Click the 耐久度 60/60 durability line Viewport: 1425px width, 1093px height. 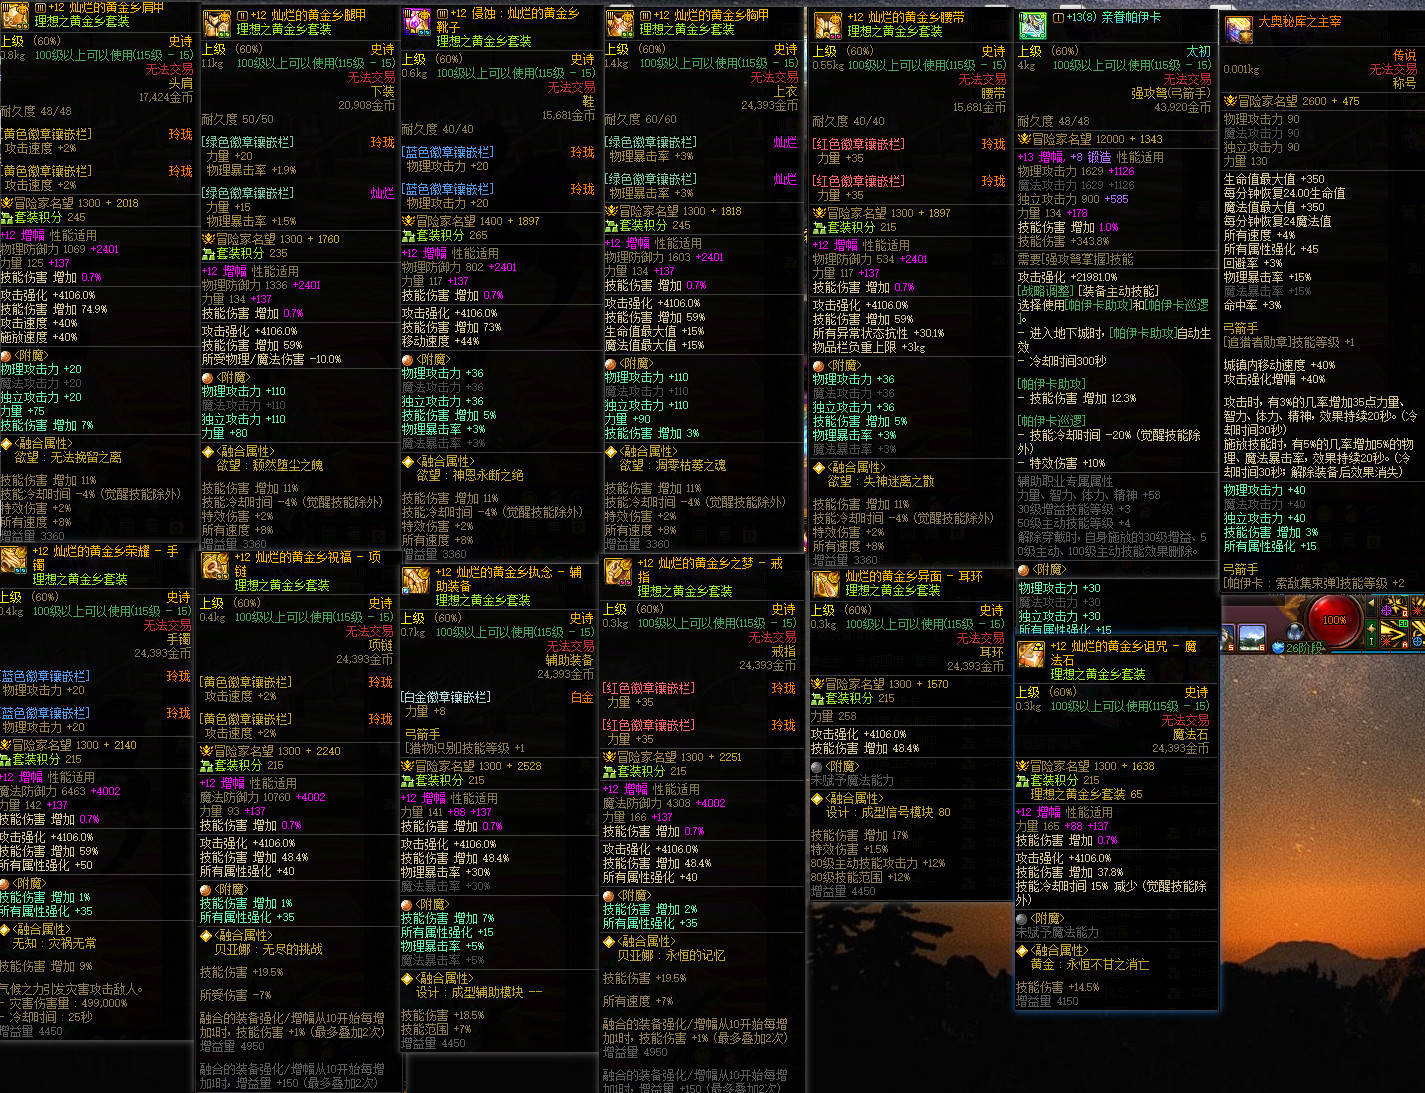[x=640, y=119]
